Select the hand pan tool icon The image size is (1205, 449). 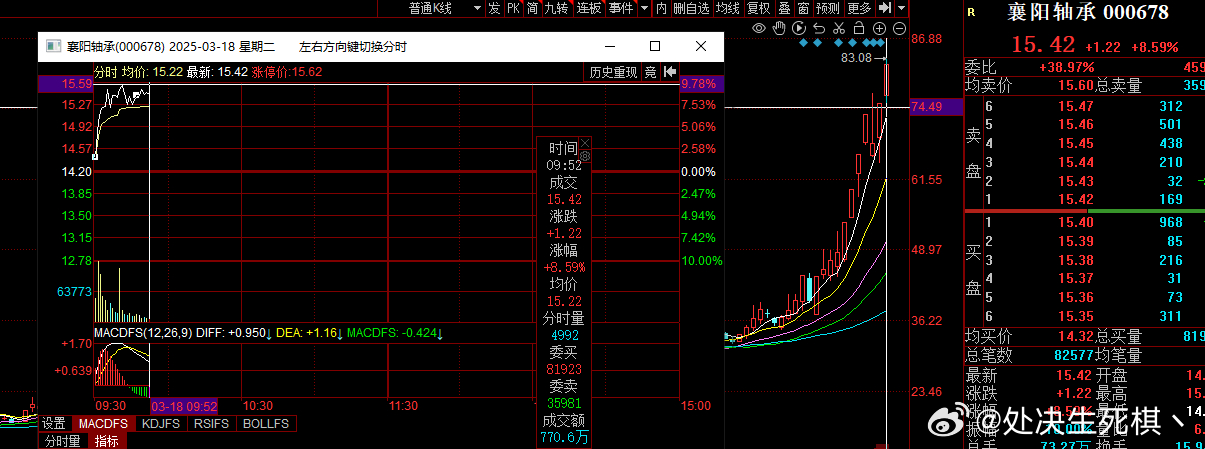tap(779, 28)
